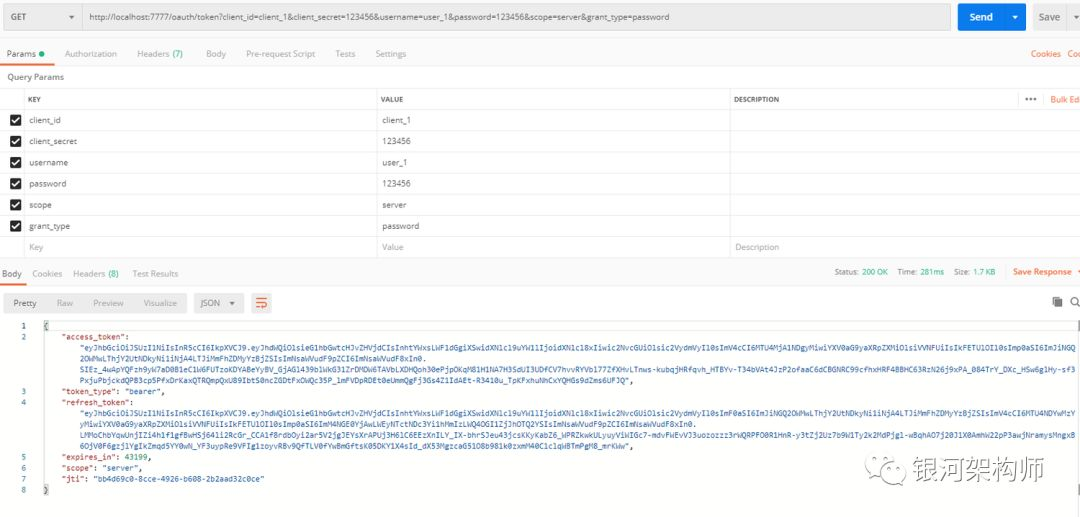Copy the response body to clipboard
Image resolution: width=1080 pixels, height=517 pixels.
click(1057, 302)
